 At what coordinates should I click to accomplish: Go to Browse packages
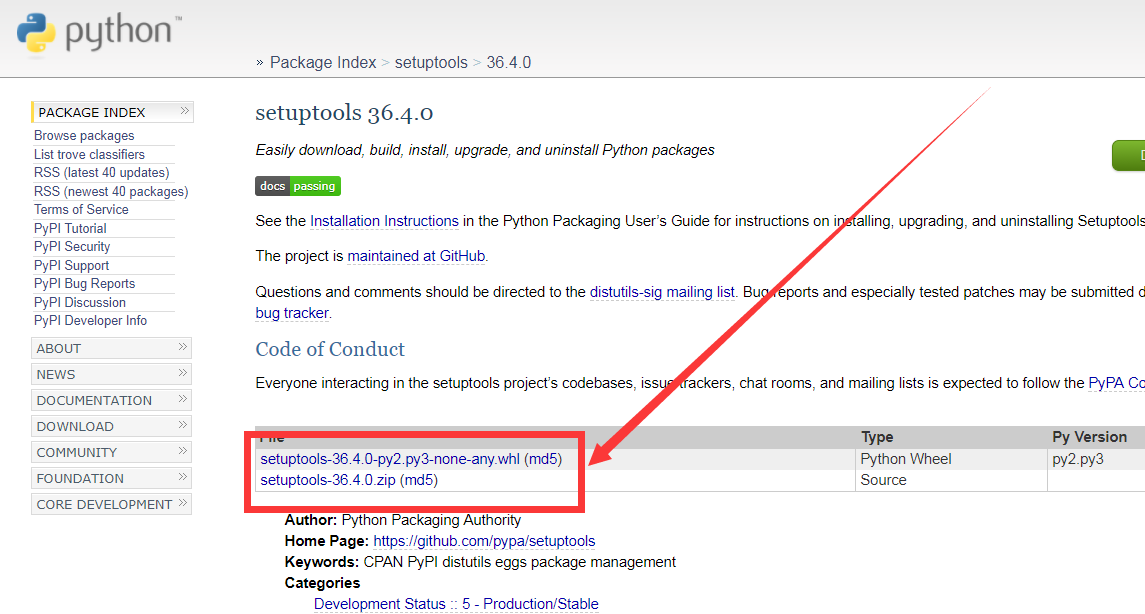84,135
